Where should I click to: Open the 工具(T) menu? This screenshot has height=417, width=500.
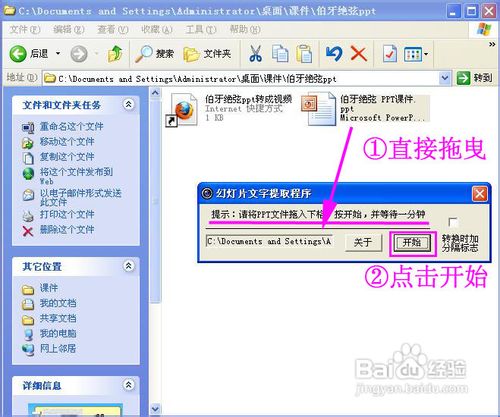201,30
